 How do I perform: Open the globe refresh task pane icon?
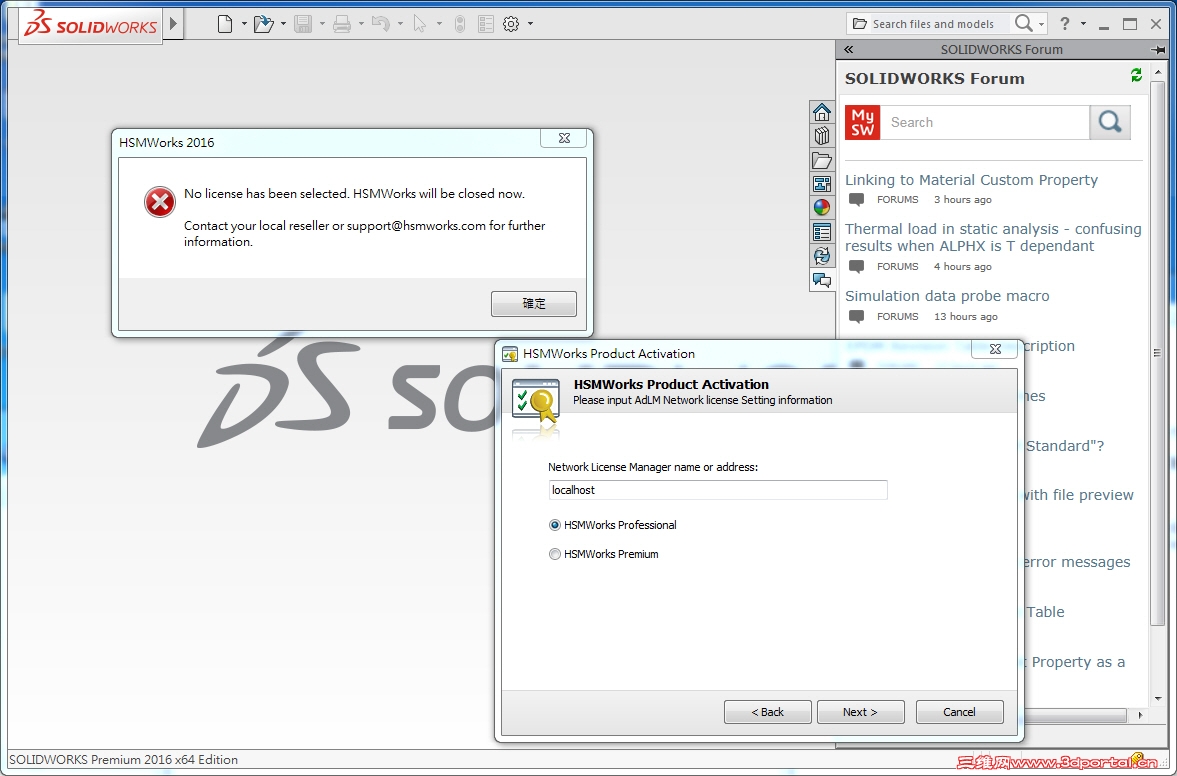click(x=822, y=256)
